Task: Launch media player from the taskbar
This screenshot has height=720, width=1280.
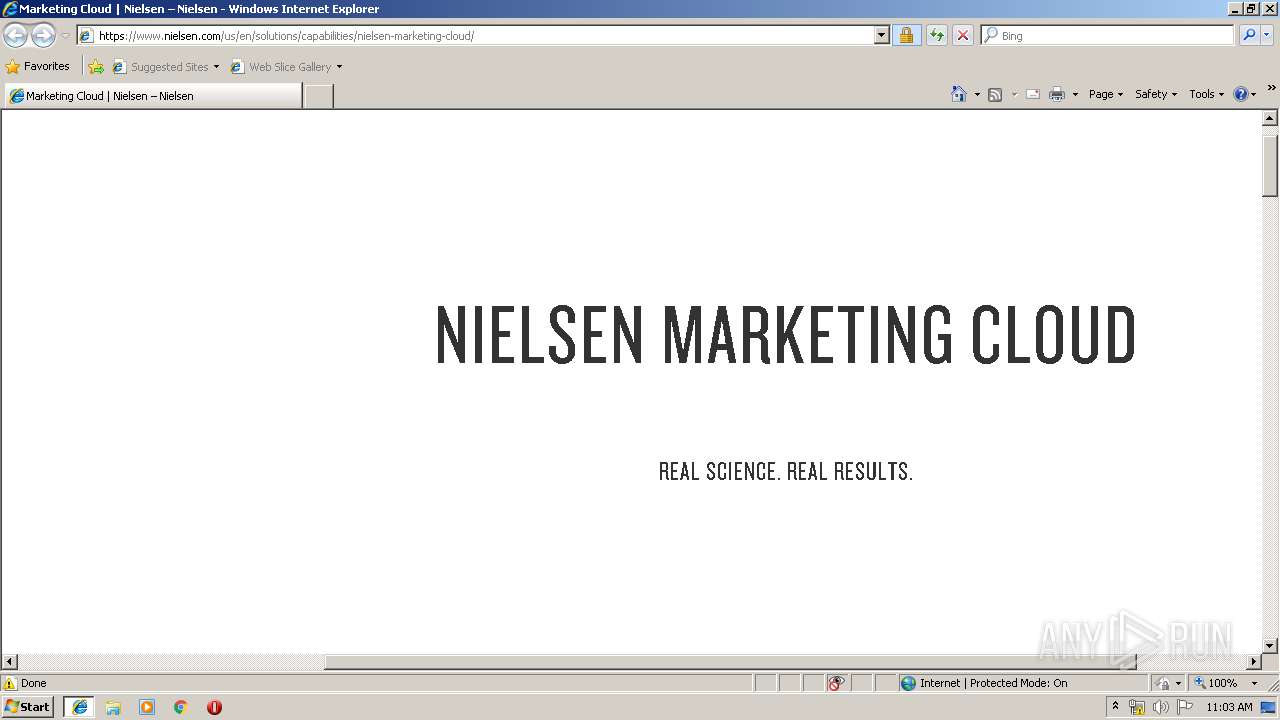Action: [147, 707]
